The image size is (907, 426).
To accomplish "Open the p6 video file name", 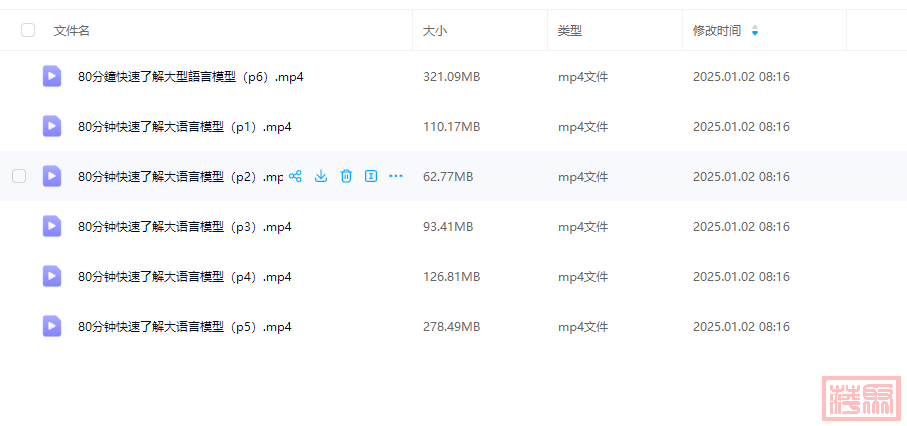I will point(190,77).
